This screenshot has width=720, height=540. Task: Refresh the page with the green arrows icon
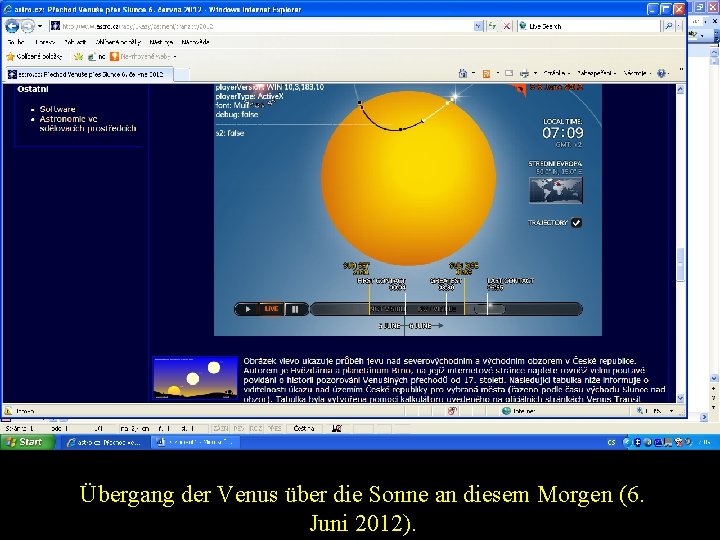tap(492, 26)
